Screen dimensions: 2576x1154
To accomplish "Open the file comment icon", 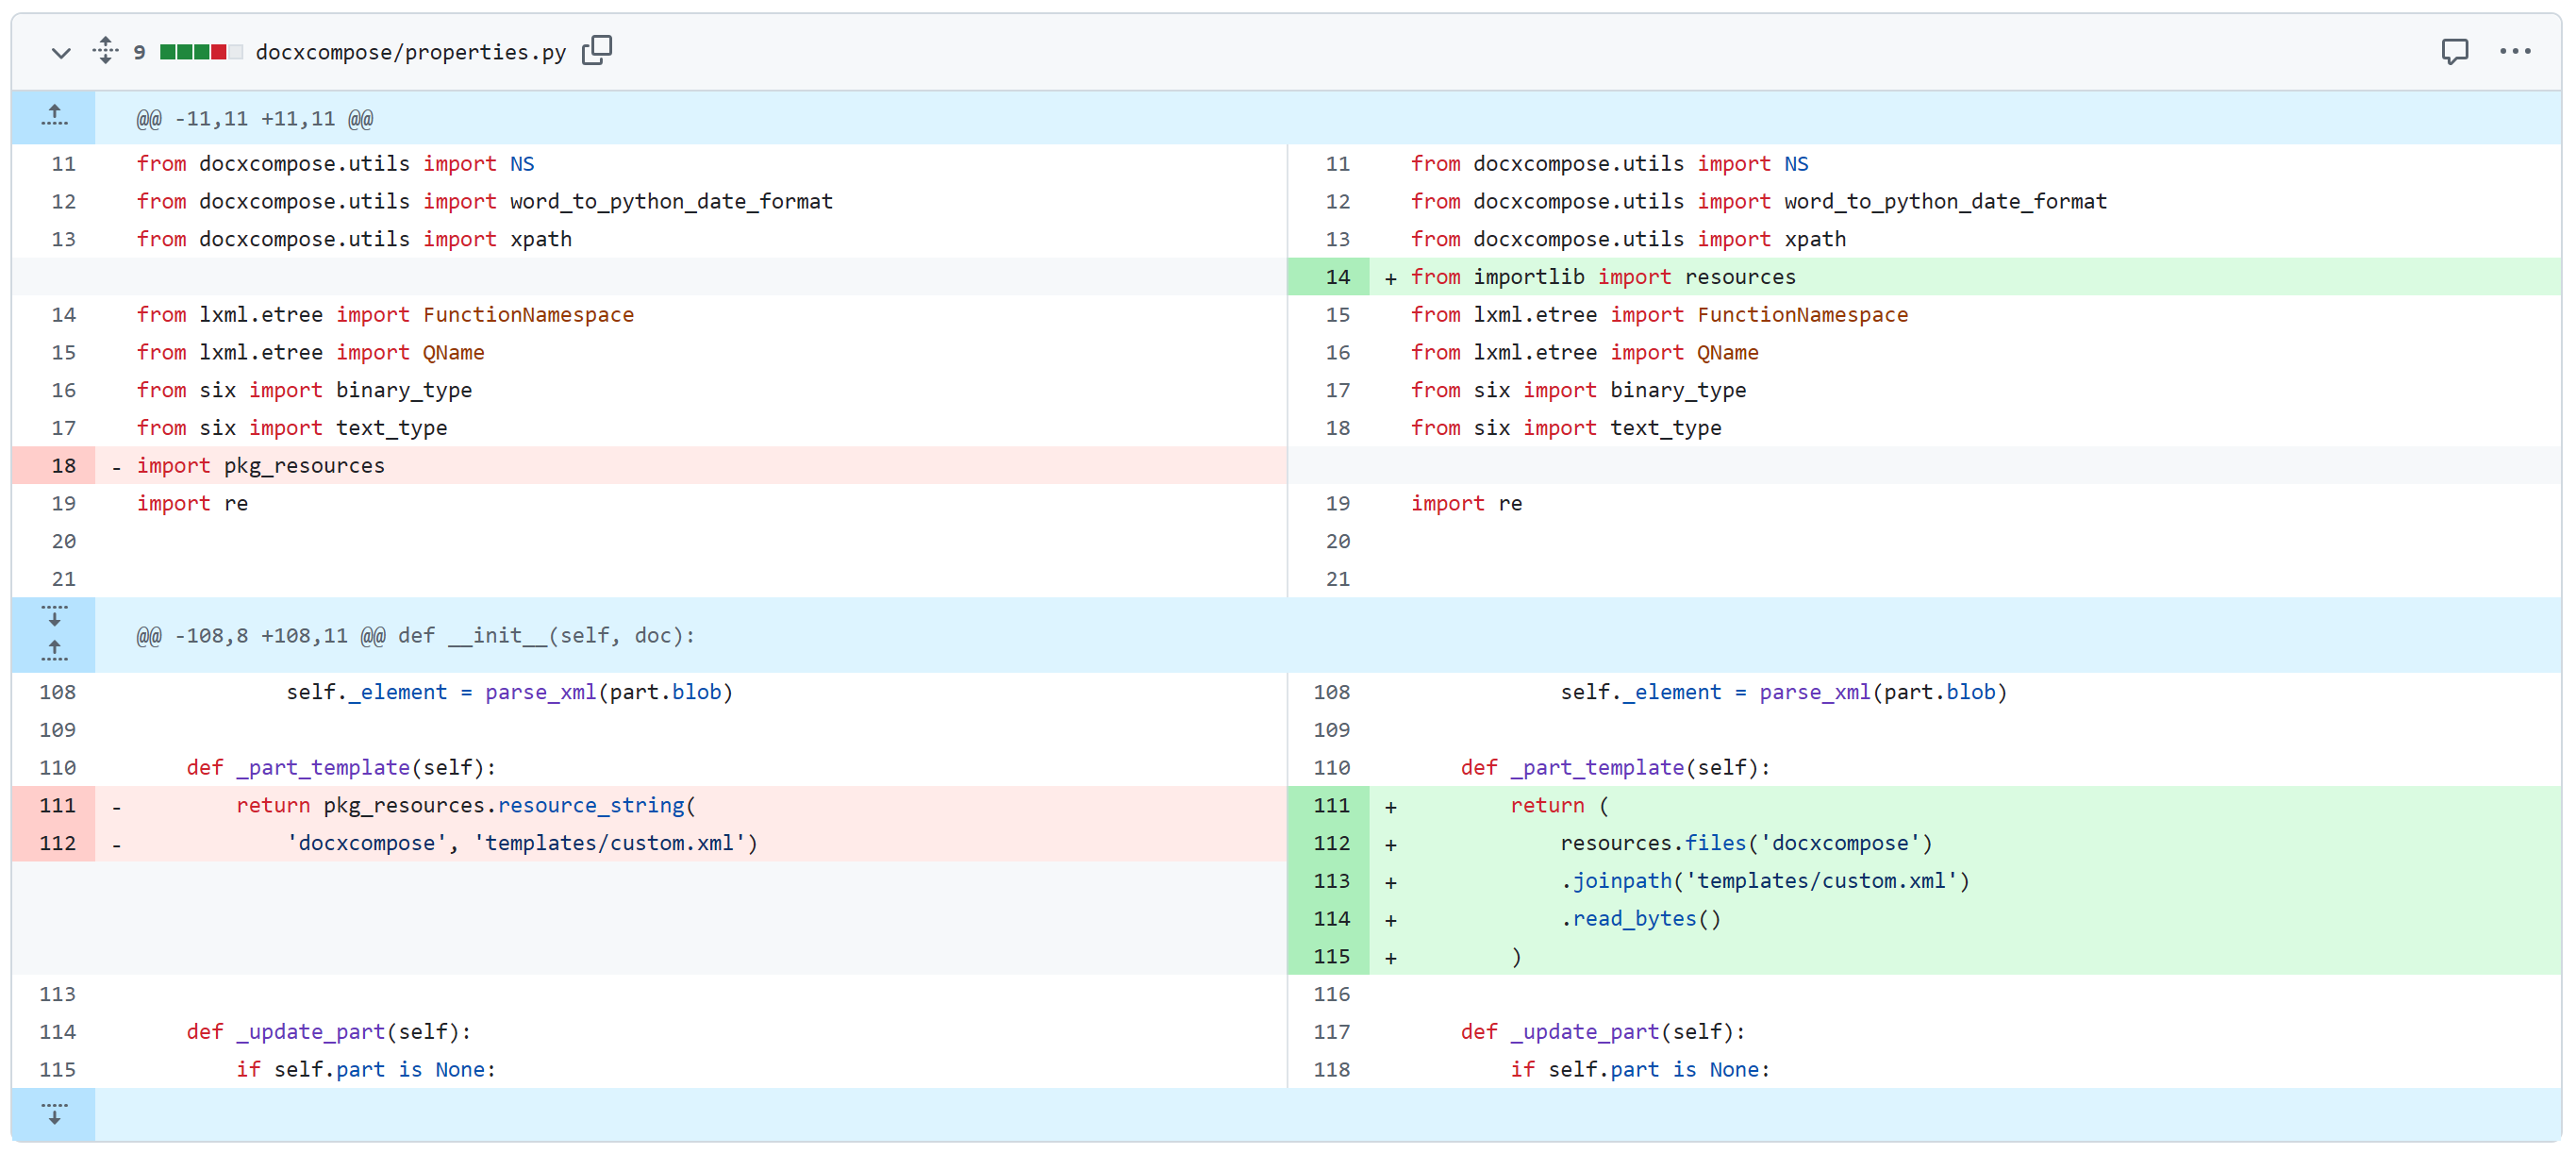I will pos(2453,51).
